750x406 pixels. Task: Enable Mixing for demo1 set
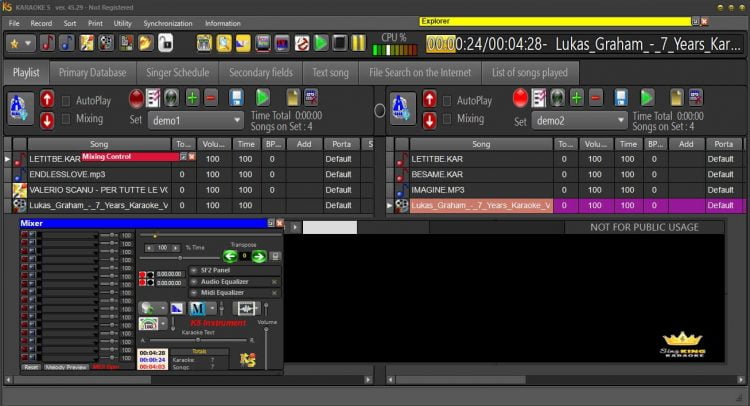[x=66, y=119]
